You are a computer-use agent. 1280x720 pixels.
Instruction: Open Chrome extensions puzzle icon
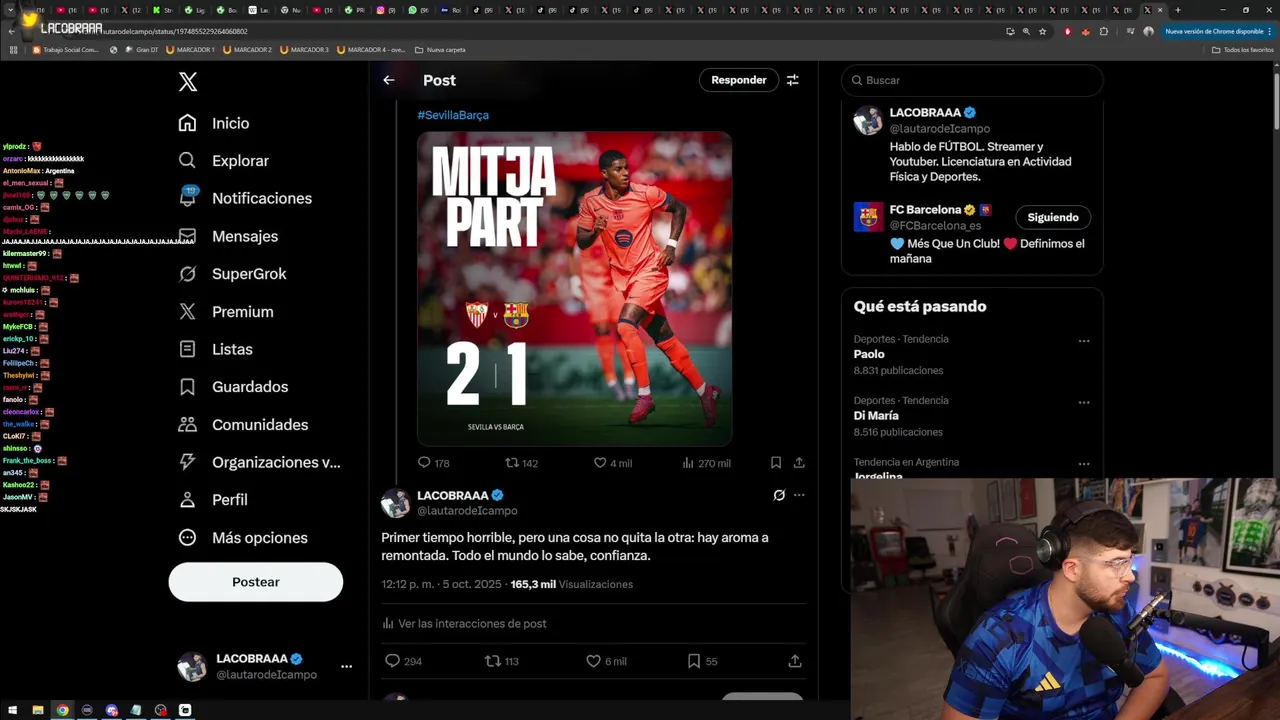pos(1104,31)
